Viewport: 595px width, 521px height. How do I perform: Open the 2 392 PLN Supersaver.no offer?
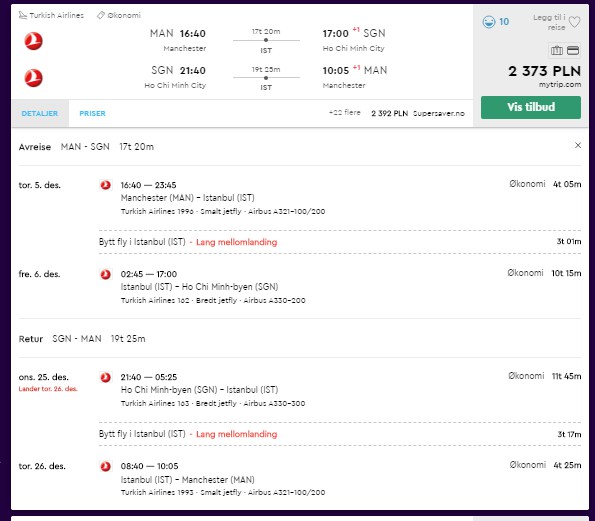(x=418, y=113)
